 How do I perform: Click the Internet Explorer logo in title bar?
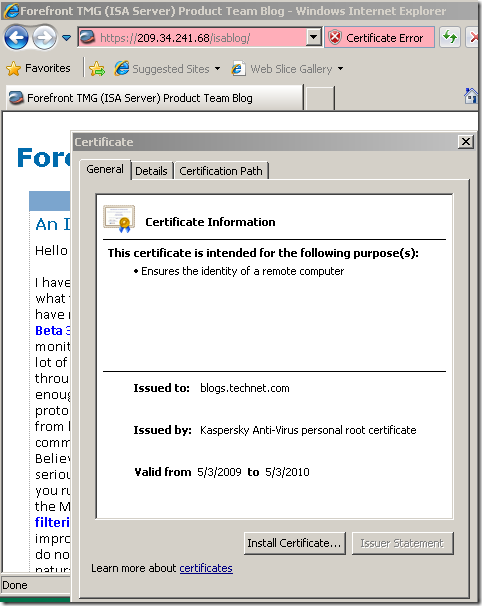coord(10,11)
